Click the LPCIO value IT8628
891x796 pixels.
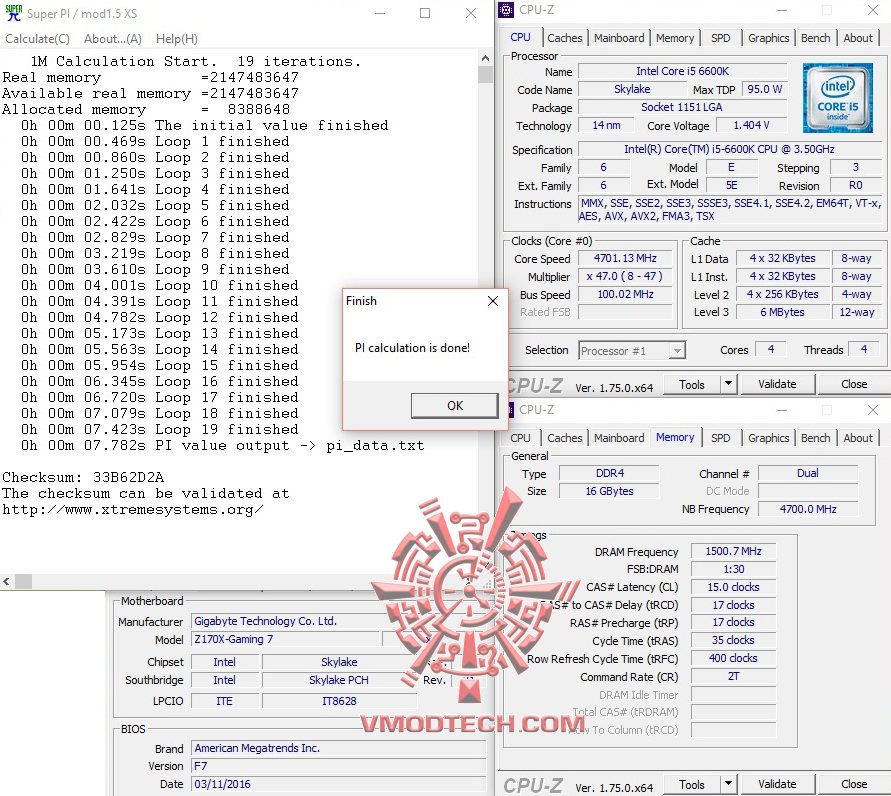click(339, 701)
